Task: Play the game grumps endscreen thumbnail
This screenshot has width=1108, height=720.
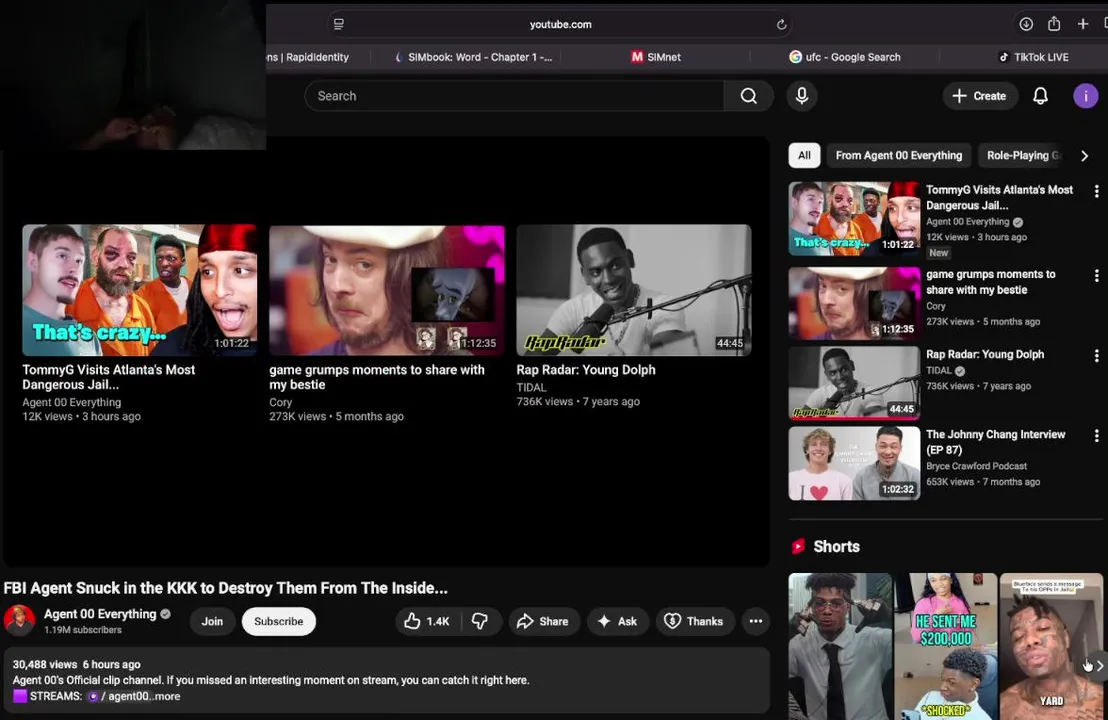Action: click(387, 290)
